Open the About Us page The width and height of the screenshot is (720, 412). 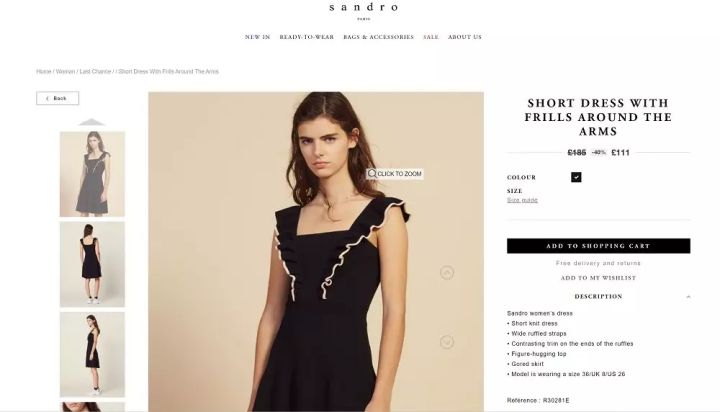[465, 37]
